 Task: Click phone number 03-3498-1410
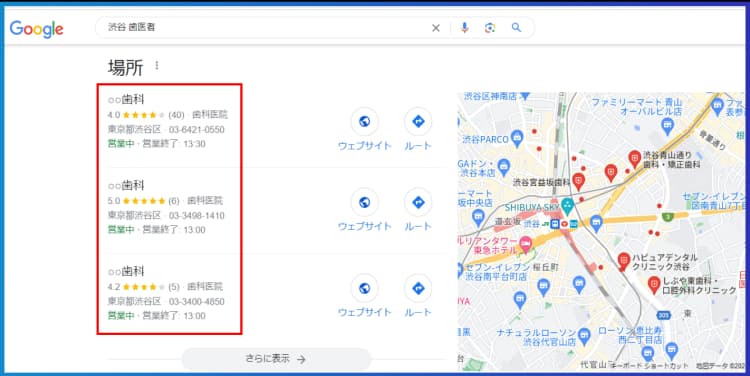(197, 216)
